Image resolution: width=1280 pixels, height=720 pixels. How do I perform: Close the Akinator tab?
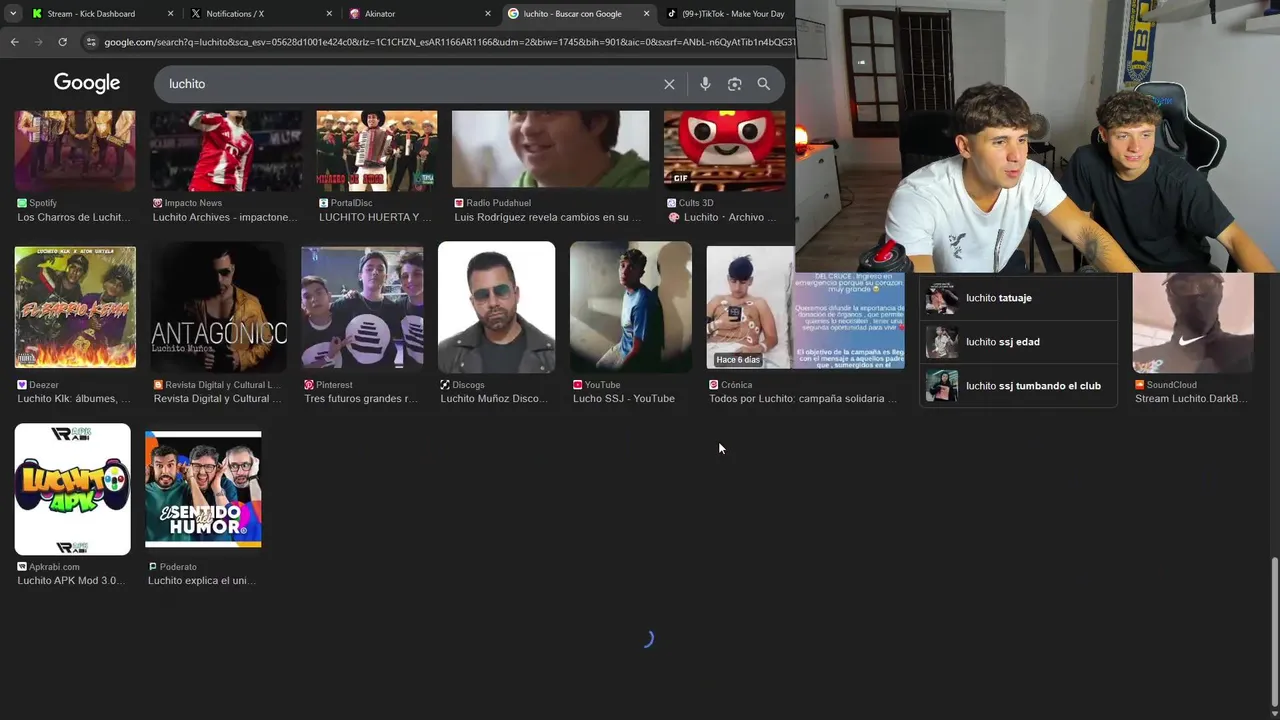click(x=488, y=14)
